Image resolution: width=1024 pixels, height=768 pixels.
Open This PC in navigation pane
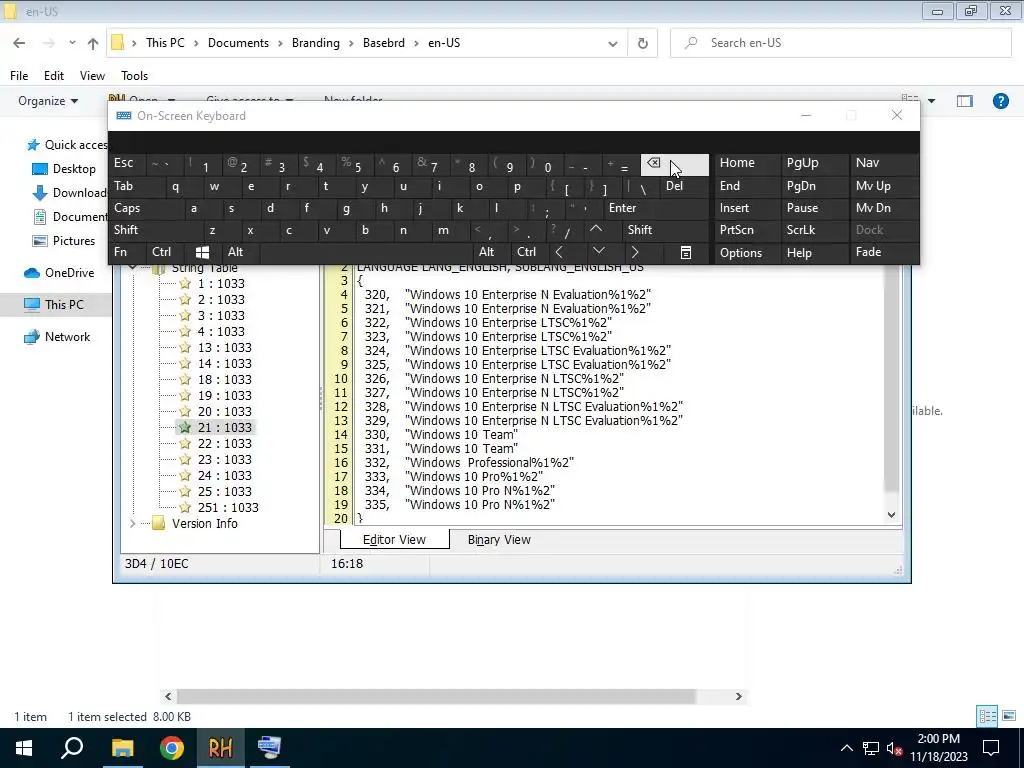pyautogui.click(x=64, y=304)
